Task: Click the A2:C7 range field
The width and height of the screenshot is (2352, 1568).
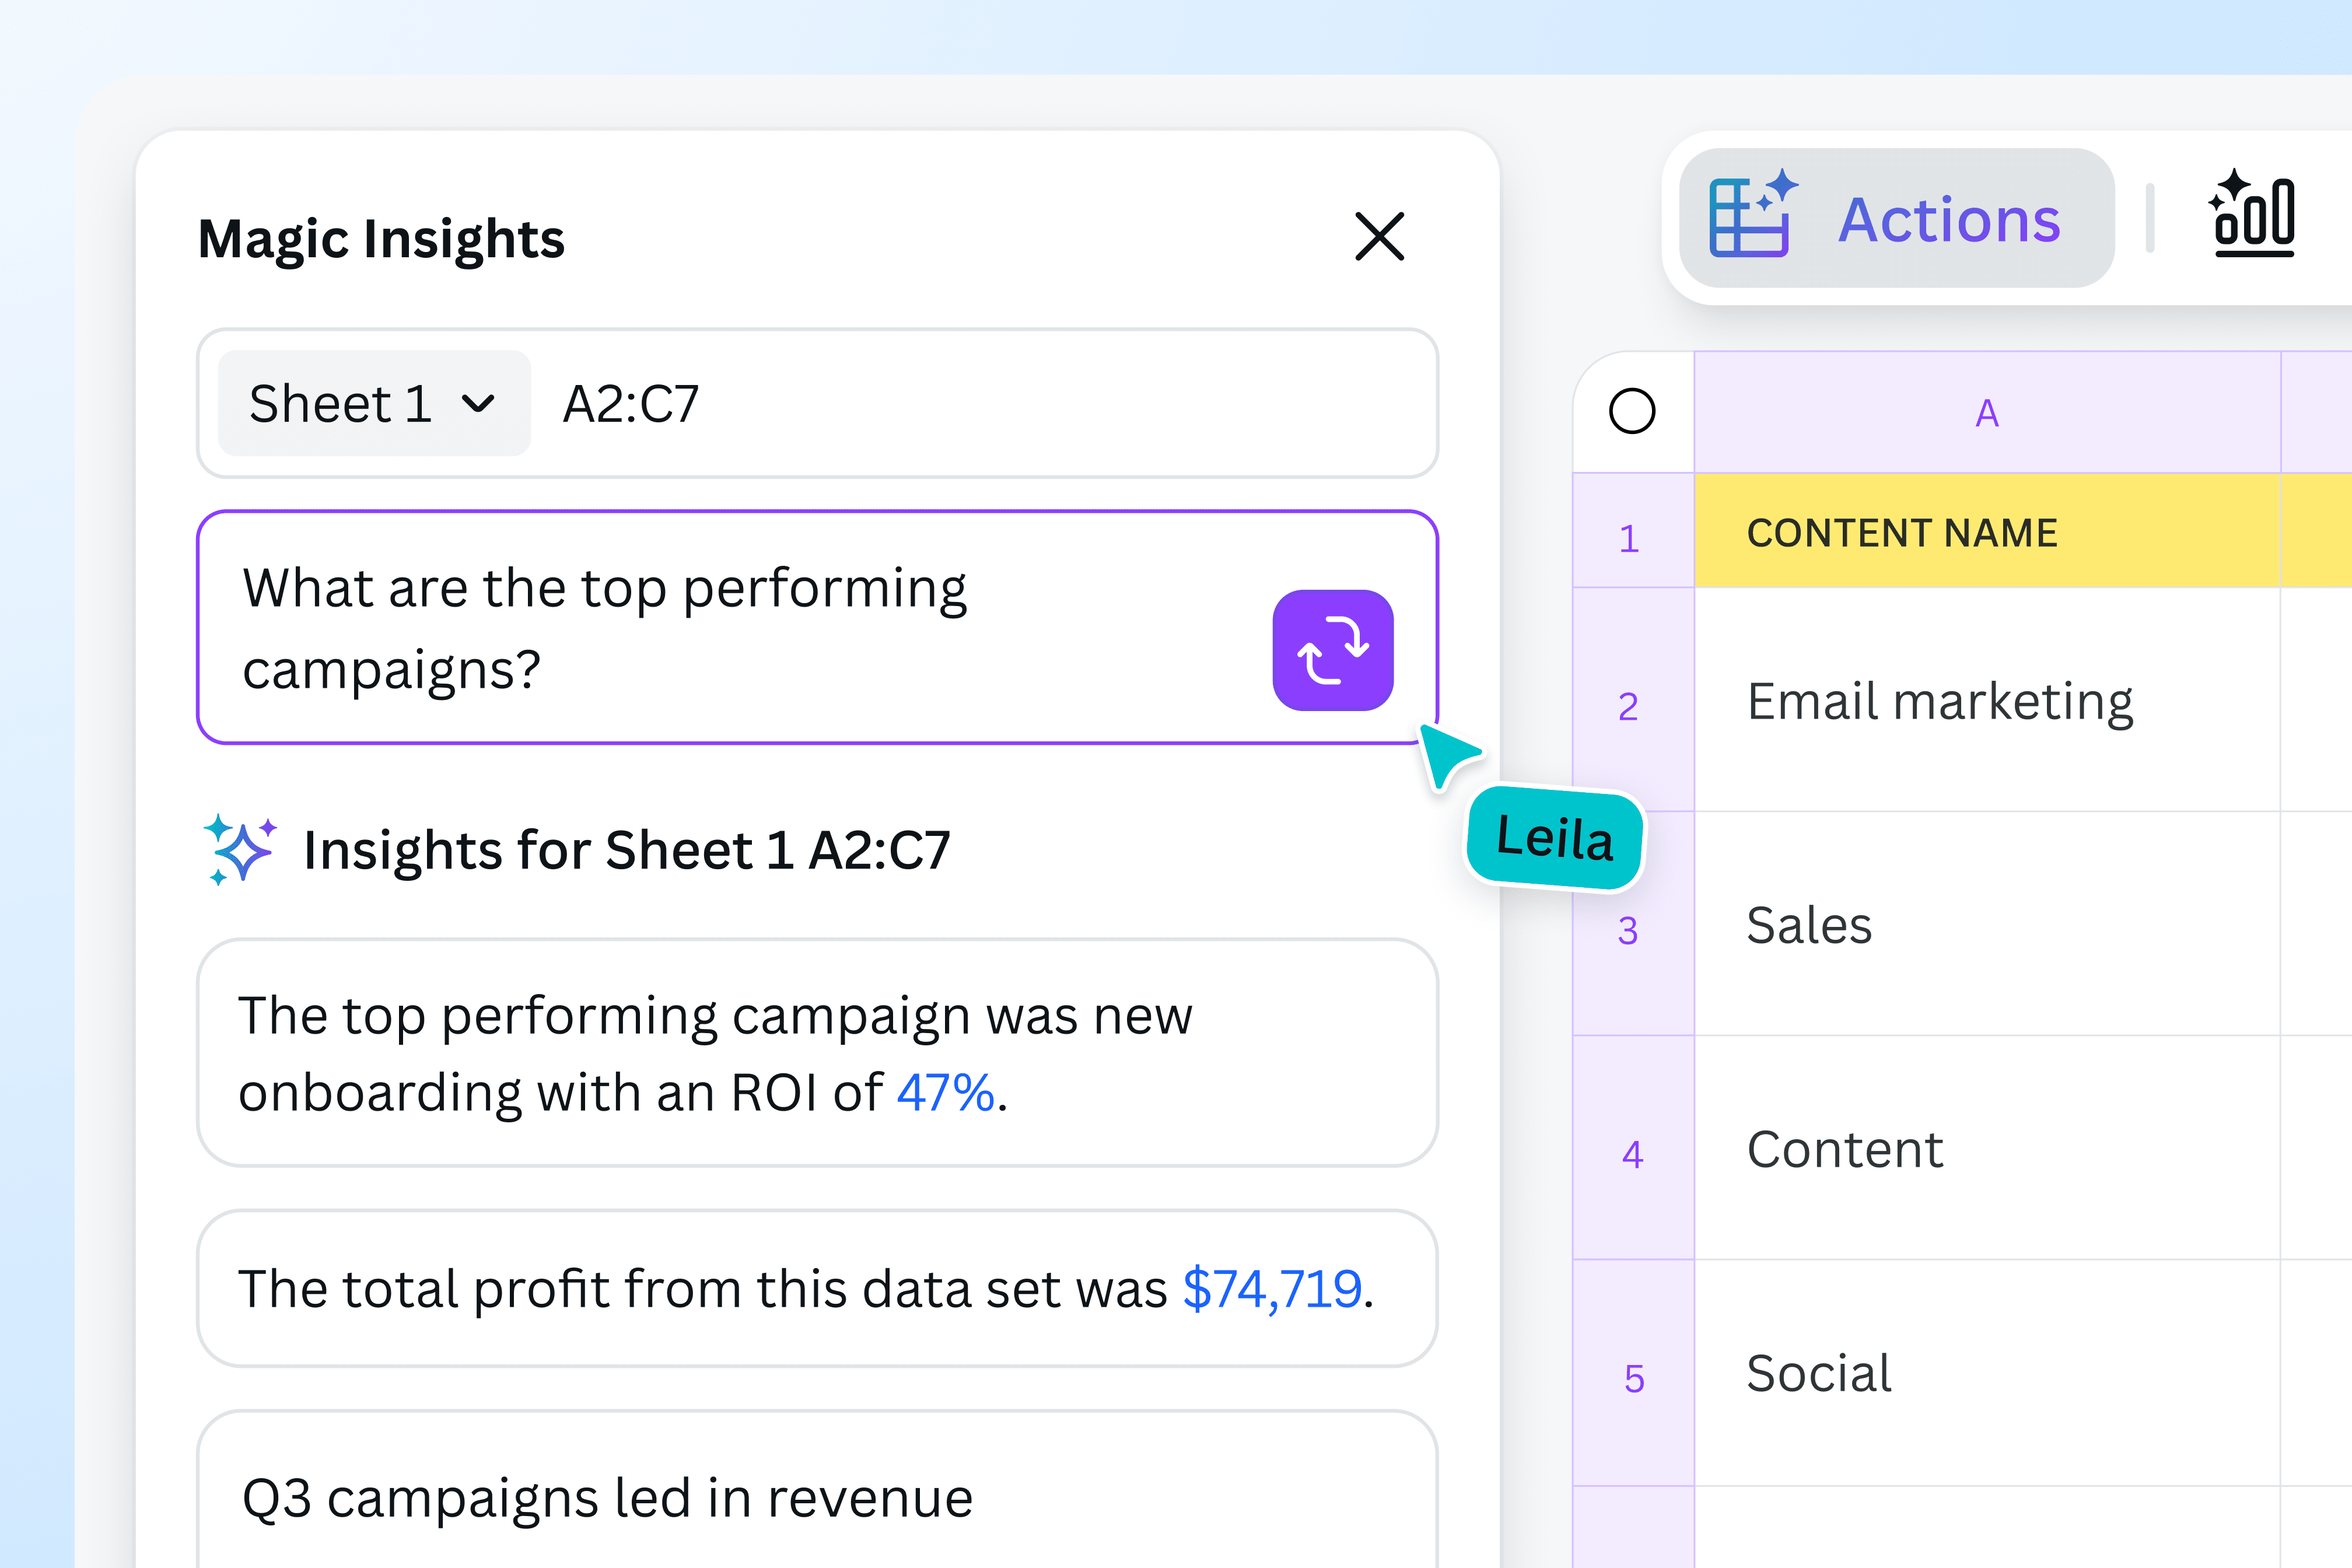Action: click(x=631, y=403)
